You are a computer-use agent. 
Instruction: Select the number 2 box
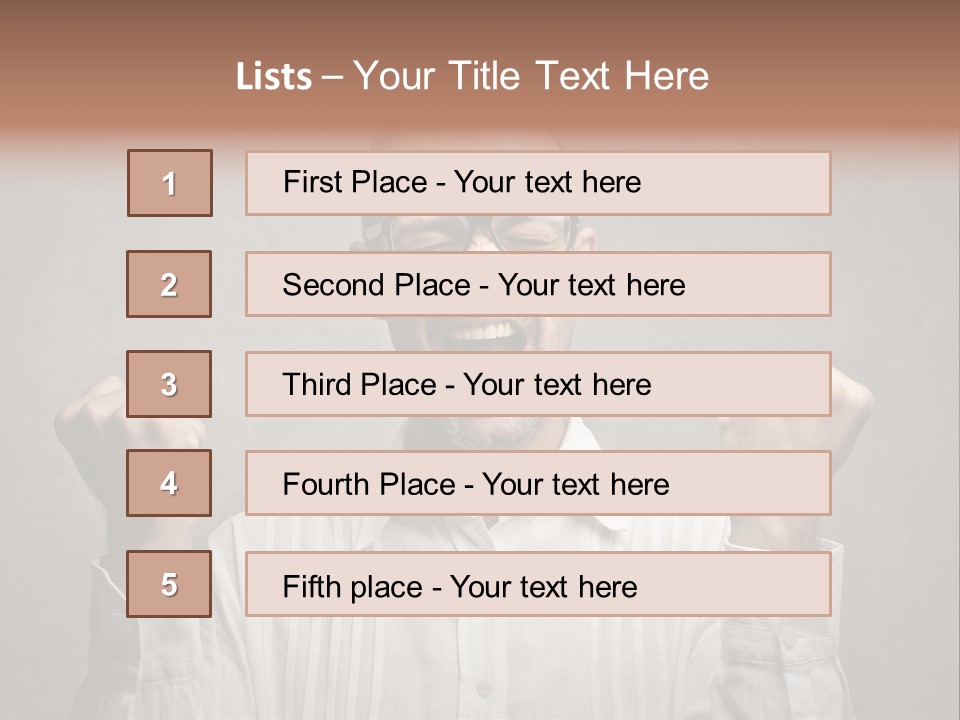169,284
